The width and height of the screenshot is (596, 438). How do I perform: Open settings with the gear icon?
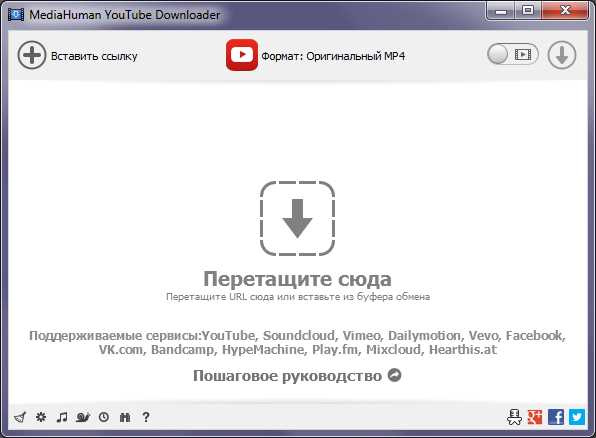click(41, 417)
